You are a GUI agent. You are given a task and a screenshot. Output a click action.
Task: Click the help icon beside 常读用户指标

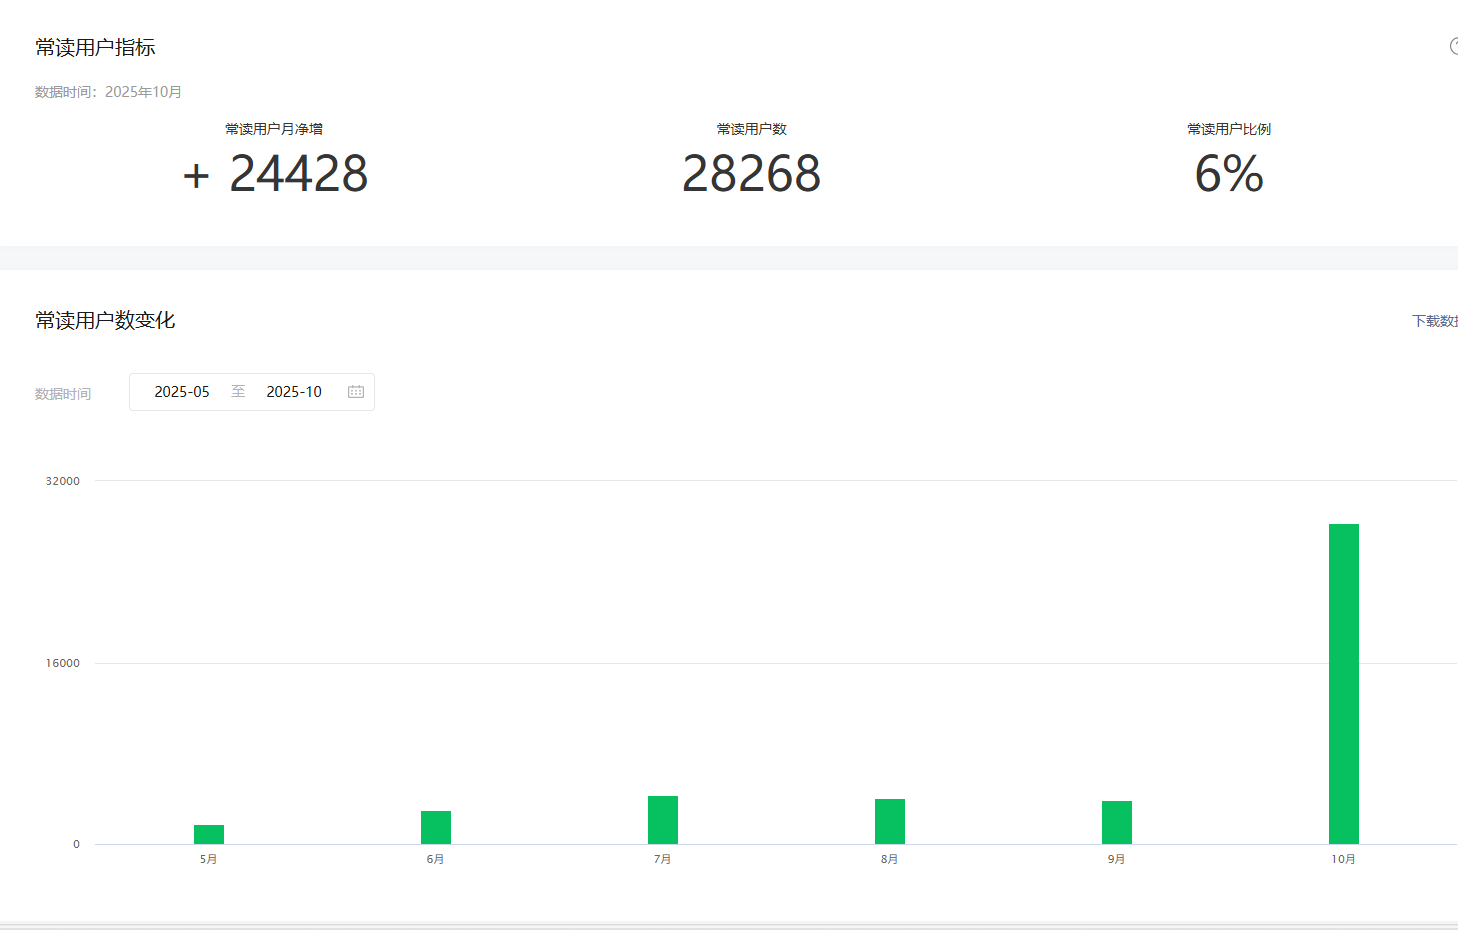[1454, 46]
